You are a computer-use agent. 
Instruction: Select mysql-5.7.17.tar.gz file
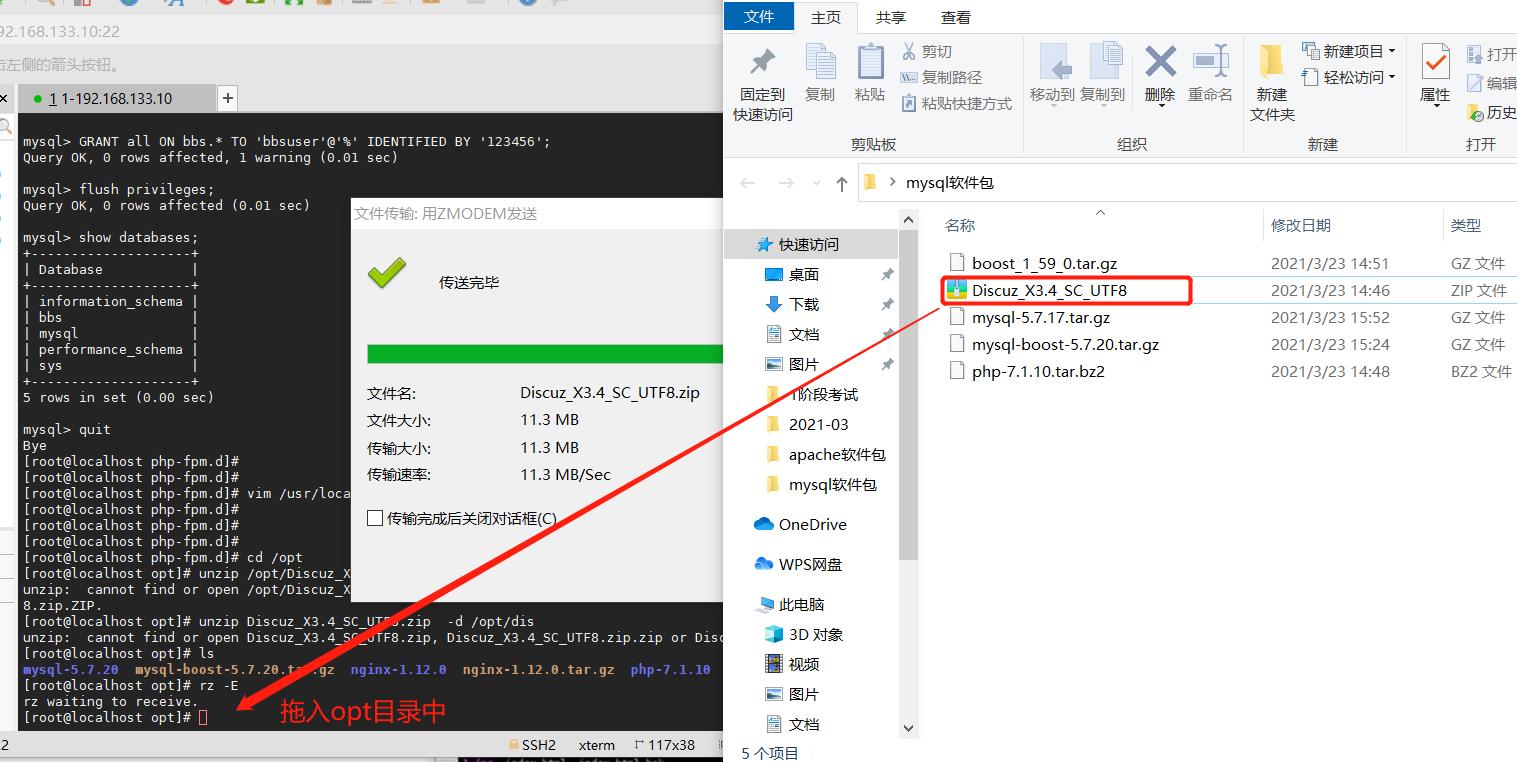(x=1041, y=318)
